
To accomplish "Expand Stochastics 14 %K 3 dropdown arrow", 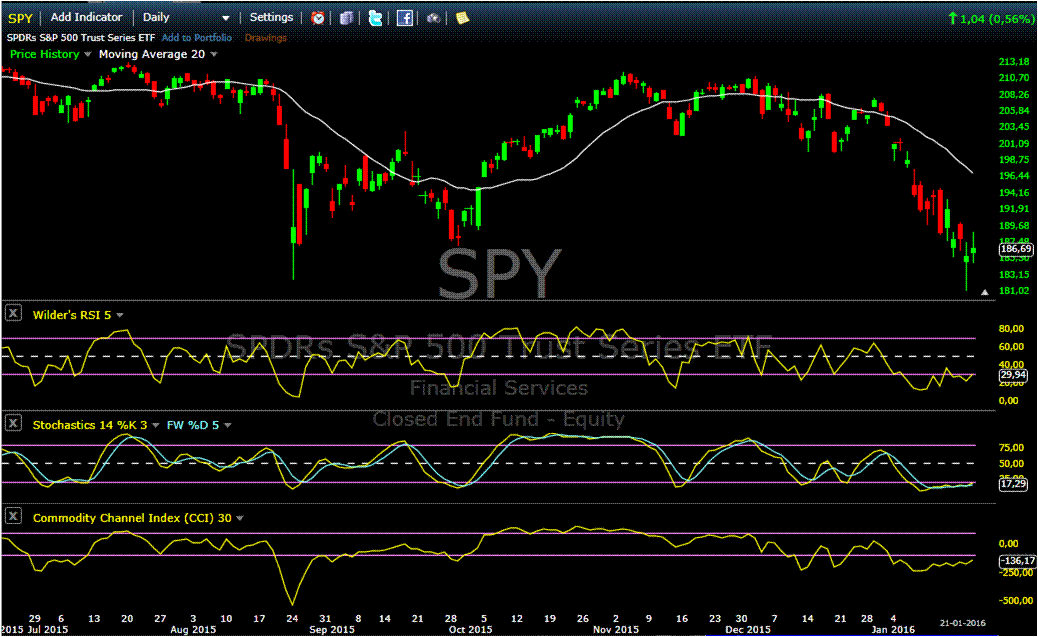I will 156,425.
